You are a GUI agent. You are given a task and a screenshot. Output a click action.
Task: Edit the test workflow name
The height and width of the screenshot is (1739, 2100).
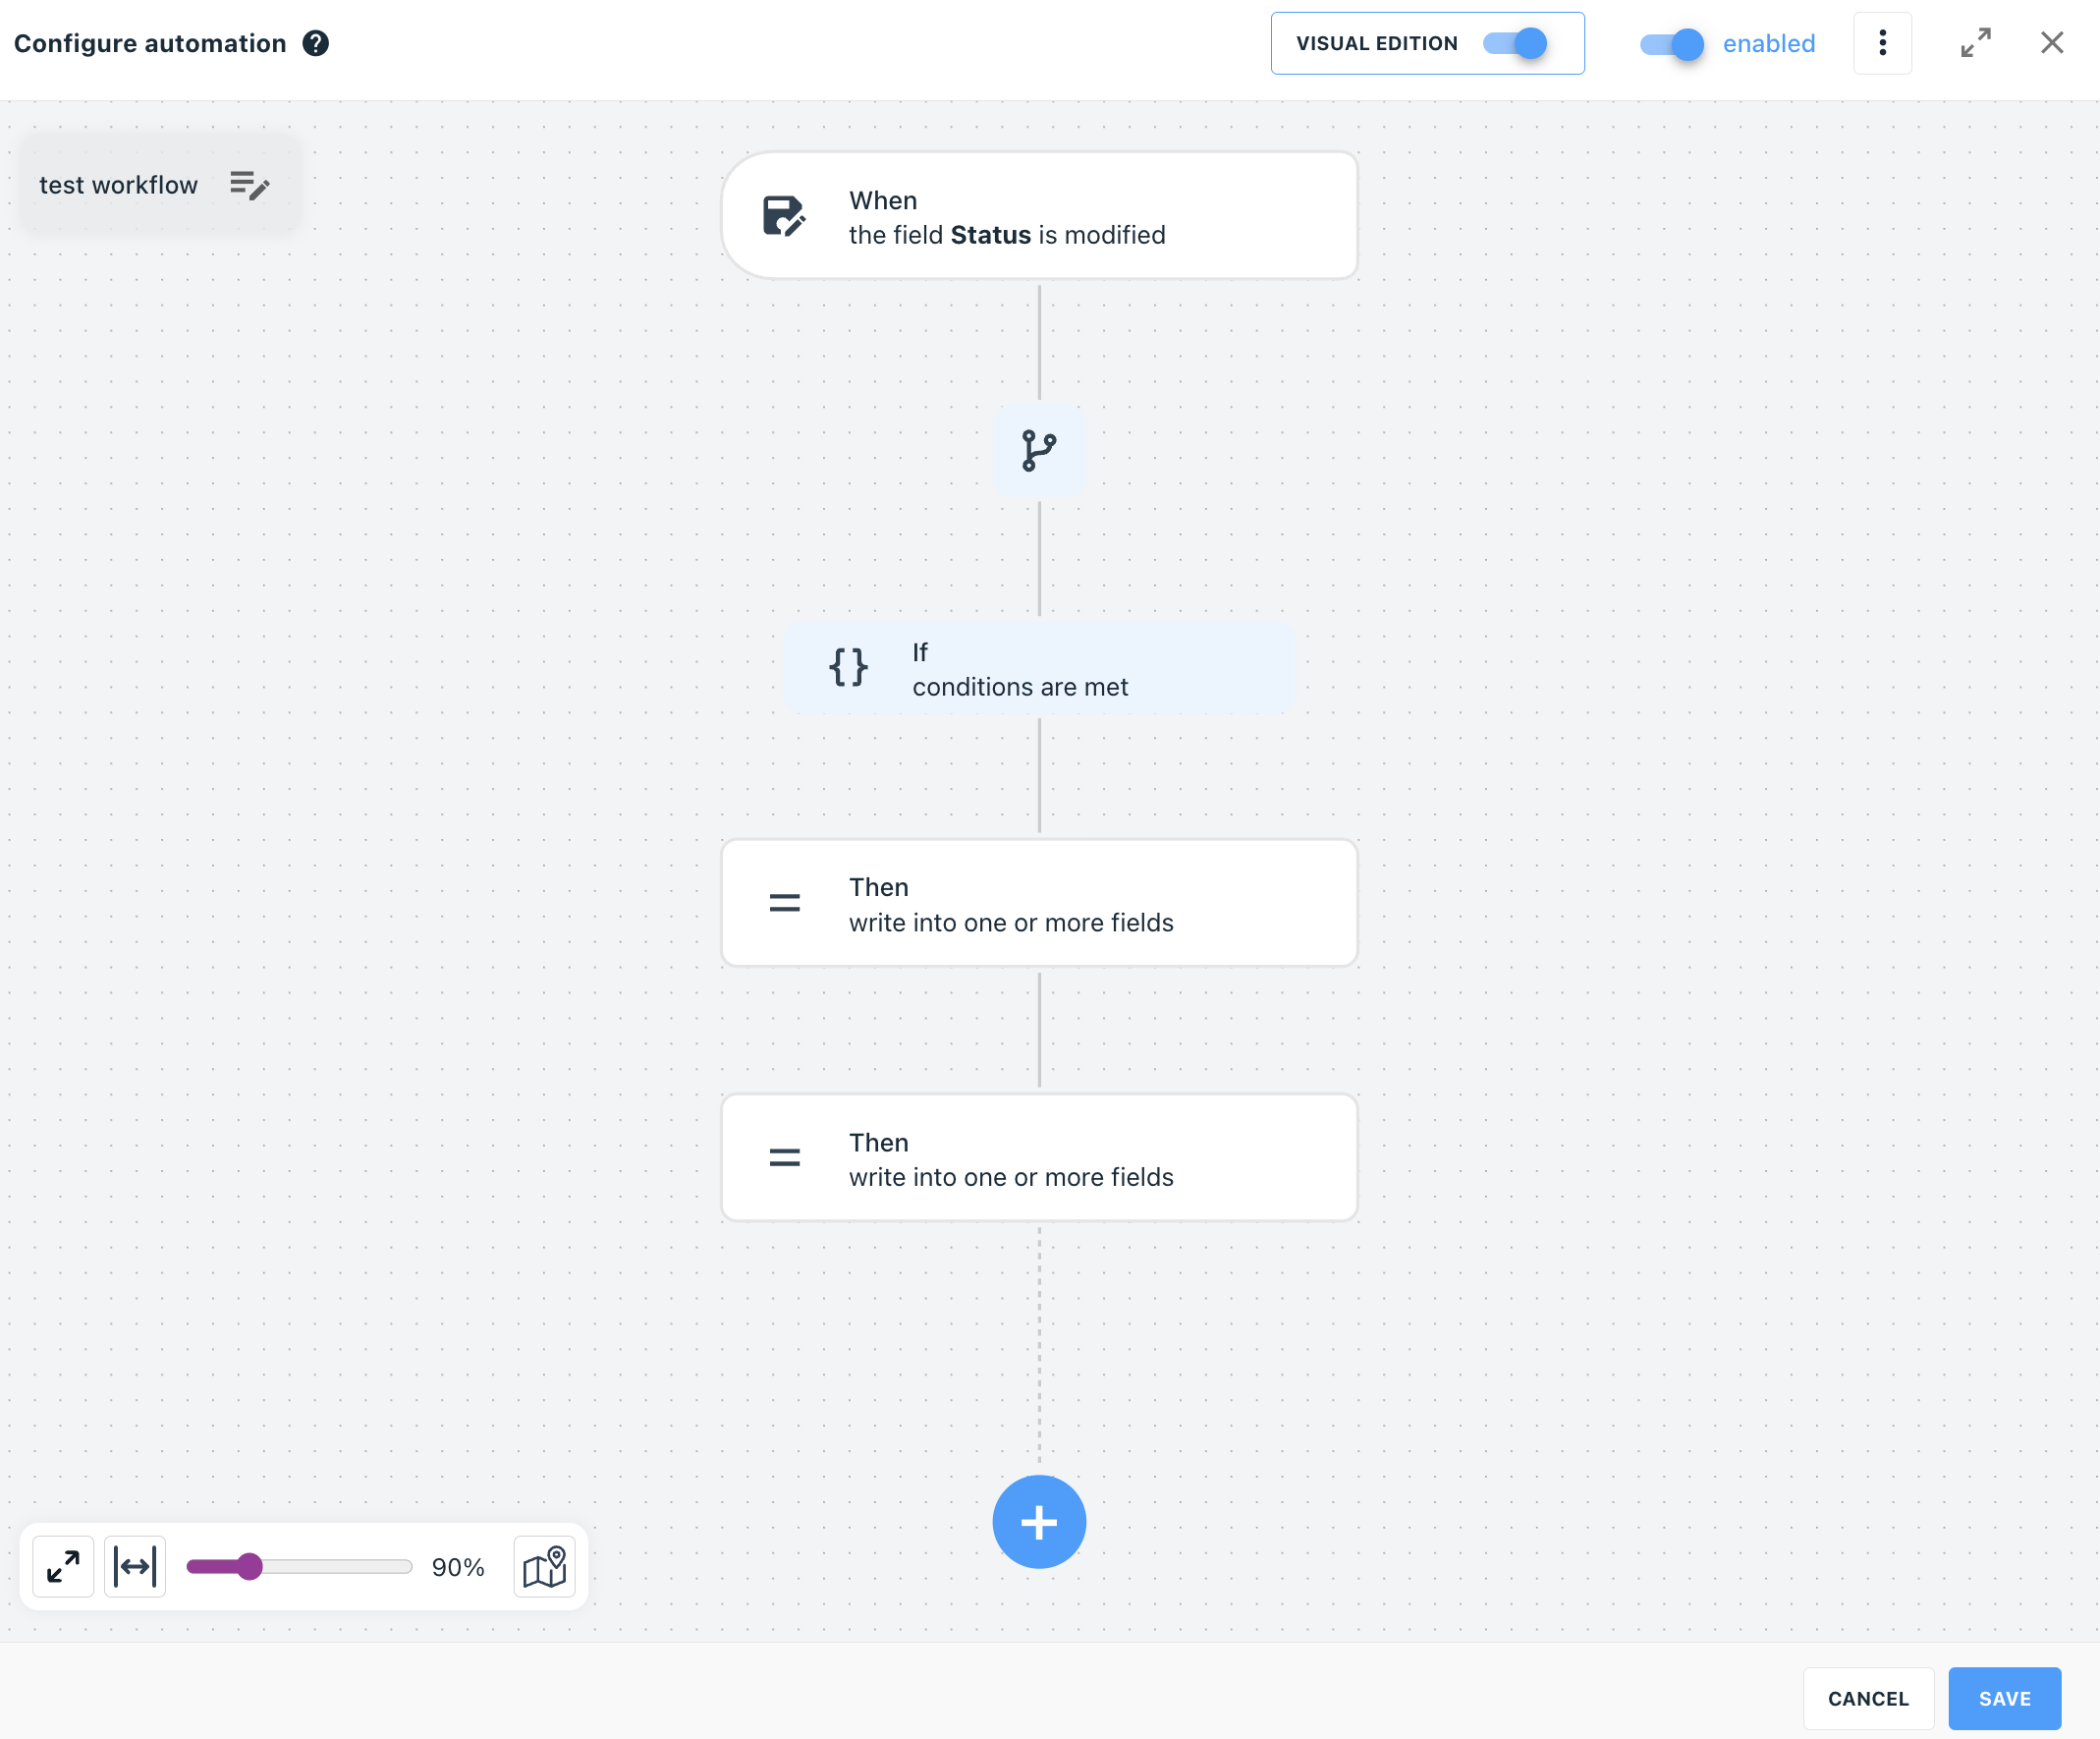(250, 185)
